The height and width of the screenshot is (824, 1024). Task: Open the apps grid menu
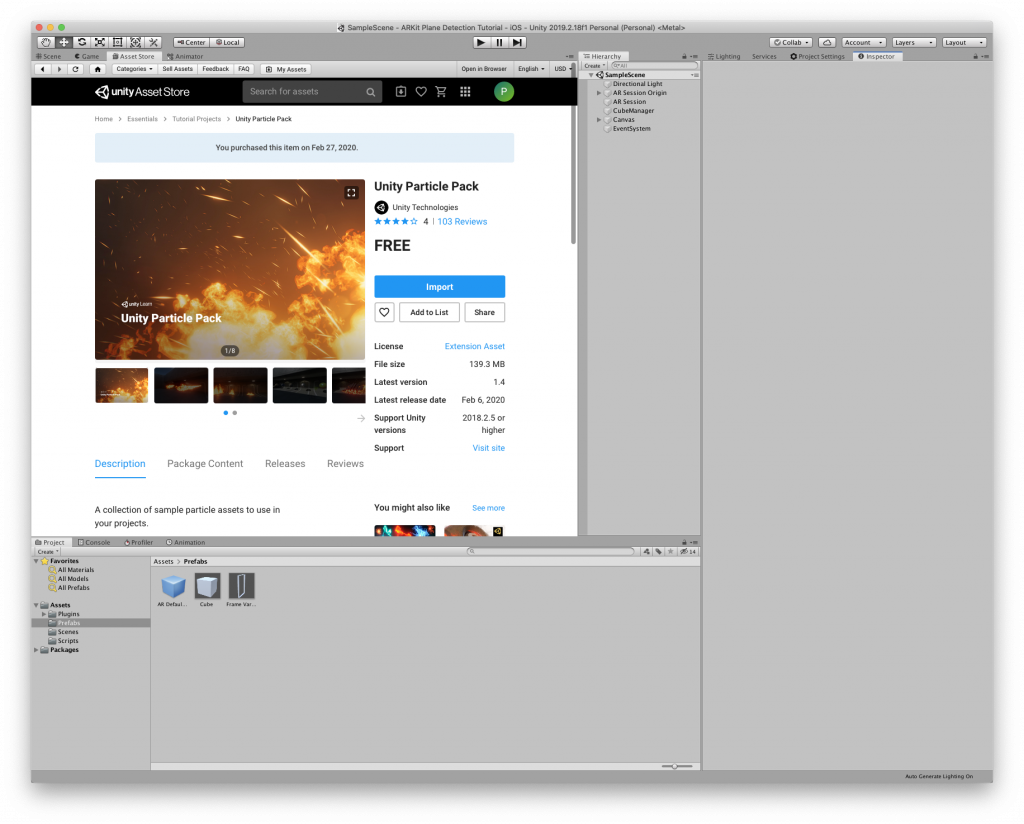pyautogui.click(x=465, y=92)
